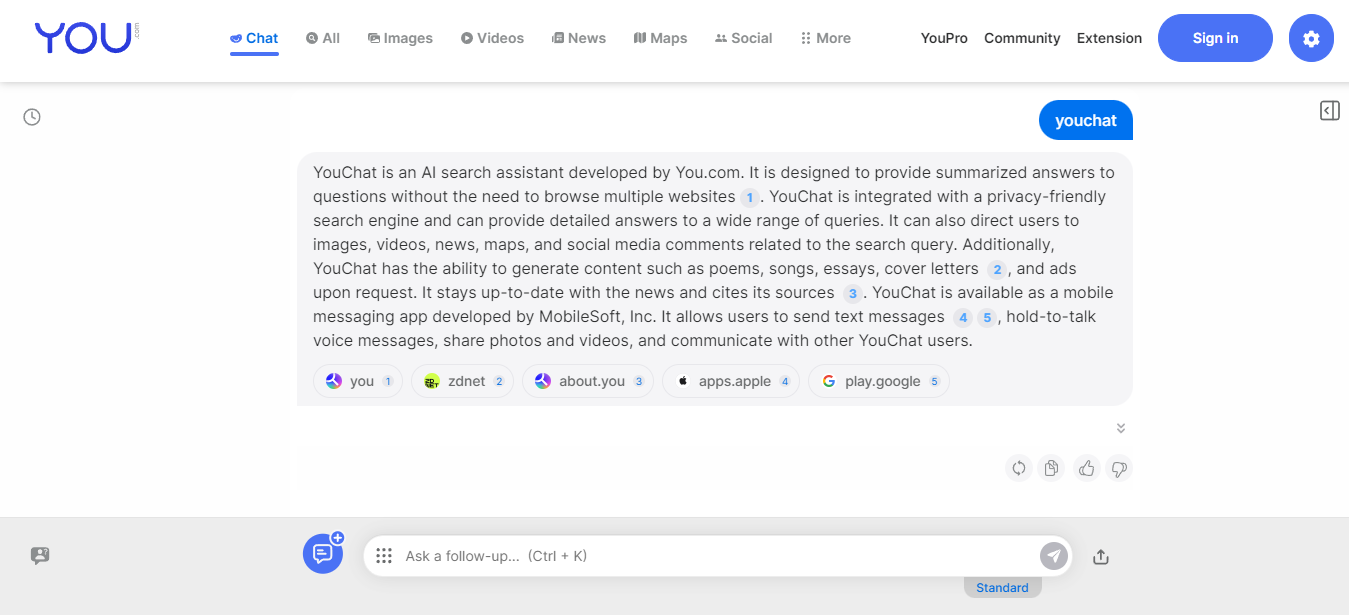
Task: Click citation 3 after cites its sources
Action: [x=852, y=293]
